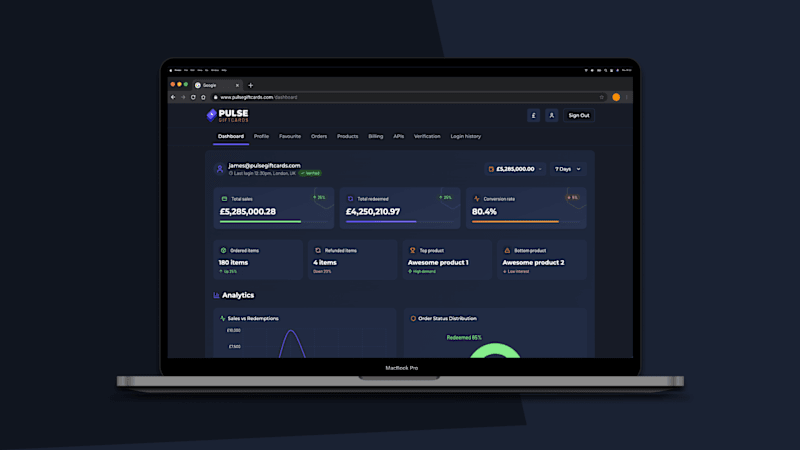The height and width of the screenshot is (450, 800).
Task: Click the £5,285,000.28 total sales value
Action: tap(248, 211)
